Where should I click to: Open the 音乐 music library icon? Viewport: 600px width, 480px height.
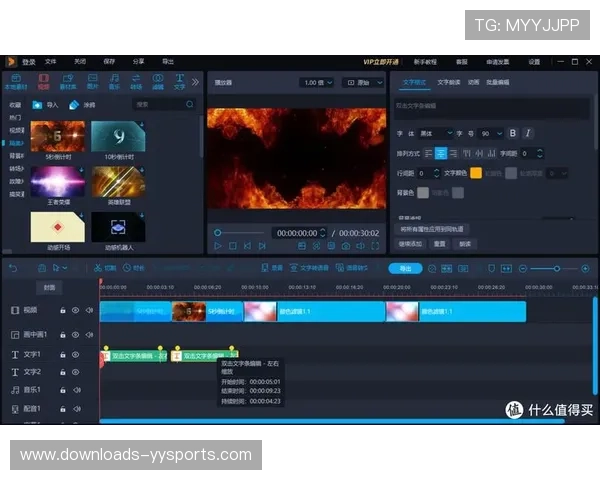[x=114, y=80]
